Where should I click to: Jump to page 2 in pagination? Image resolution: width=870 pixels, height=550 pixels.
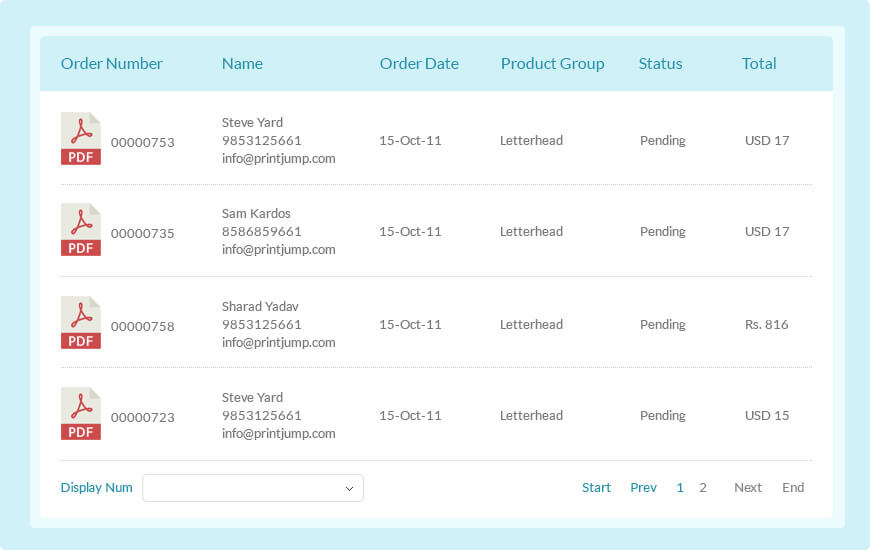pyautogui.click(x=703, y=487)
